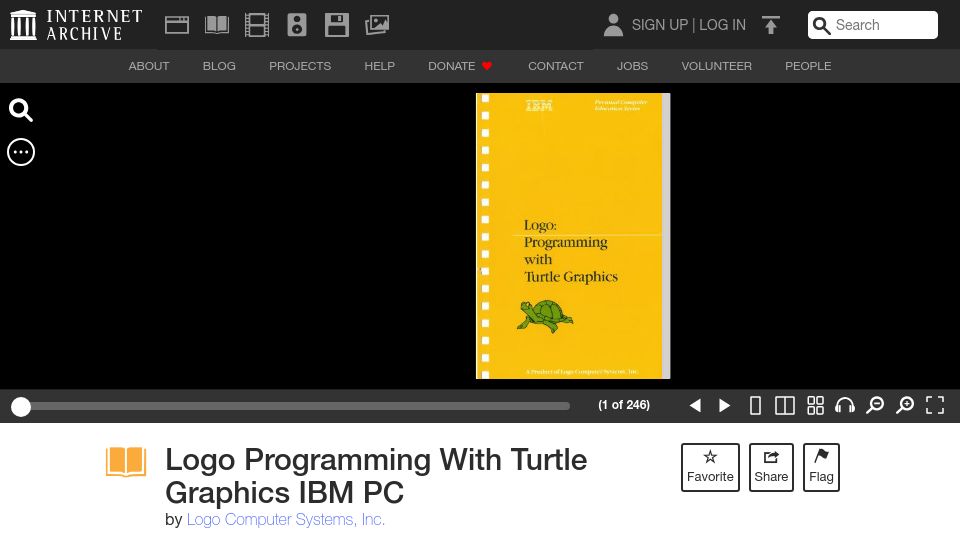960x540 pixels.
Task: Open the PEOPLE menu item
Action: coord(808,66)
